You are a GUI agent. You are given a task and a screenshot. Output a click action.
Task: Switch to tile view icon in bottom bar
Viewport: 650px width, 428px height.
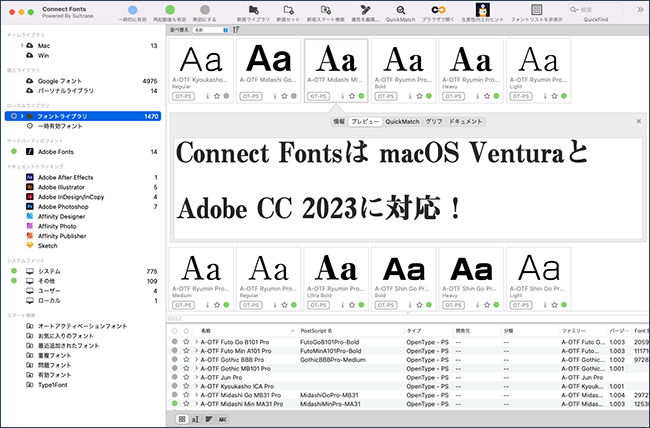tap(182, 419)
